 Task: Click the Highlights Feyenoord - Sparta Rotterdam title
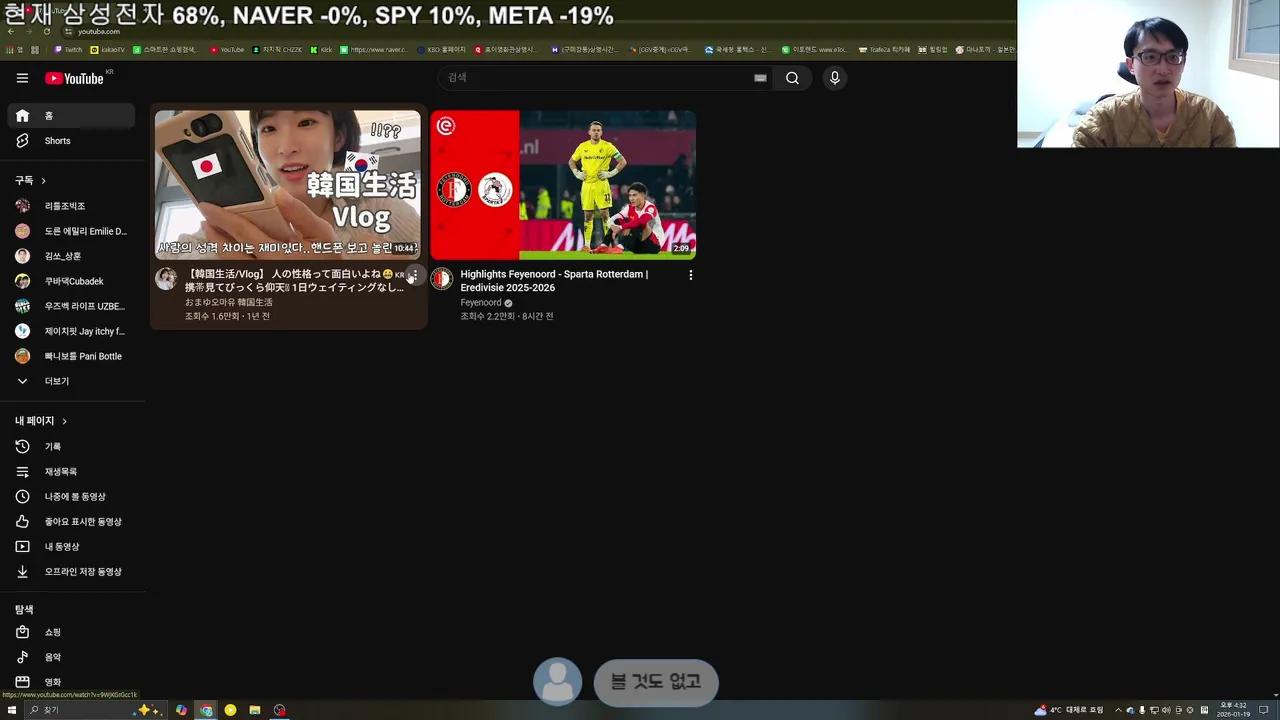tap(554, 281)
